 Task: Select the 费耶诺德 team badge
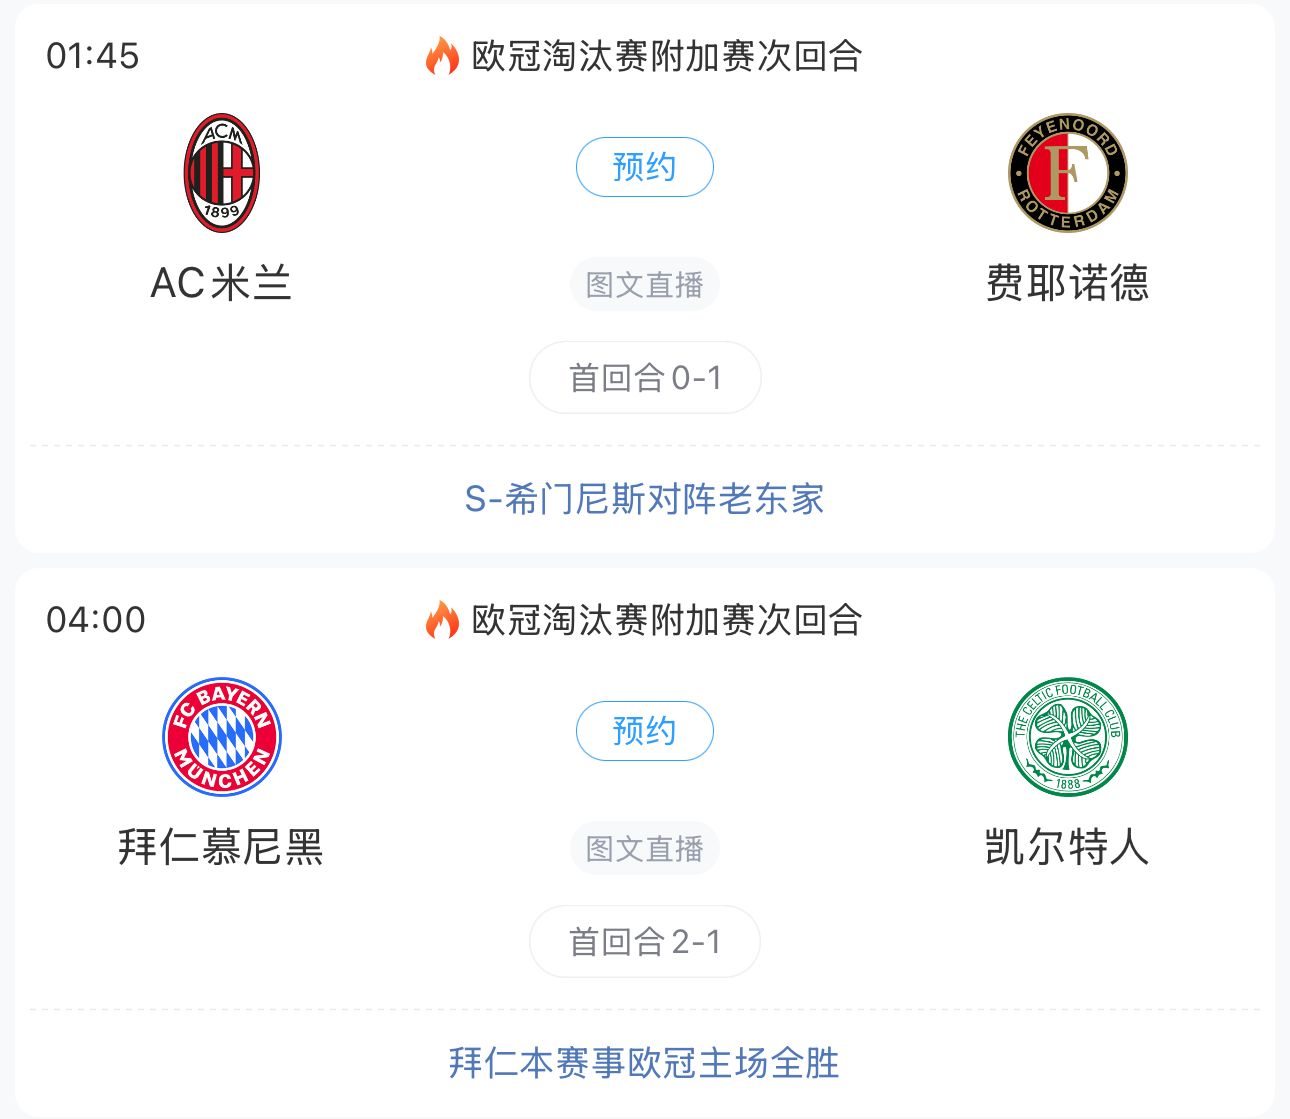coord(1065,170)
